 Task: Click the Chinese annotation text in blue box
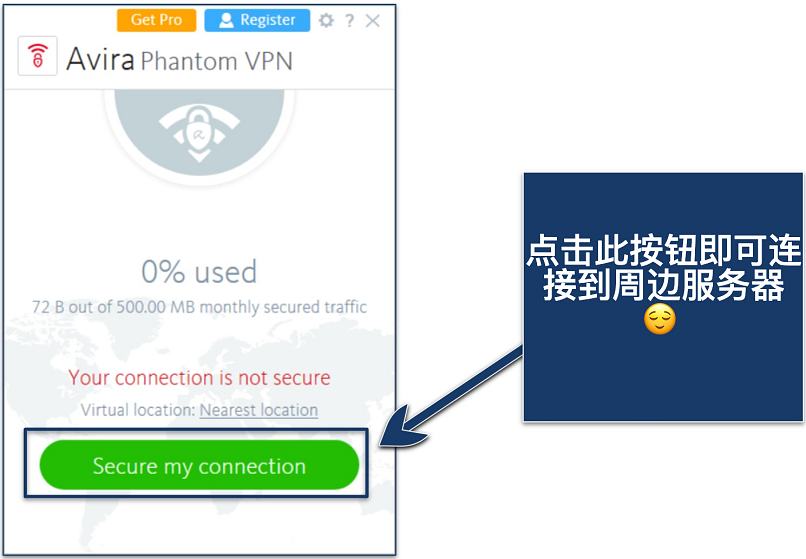[663, 267]
